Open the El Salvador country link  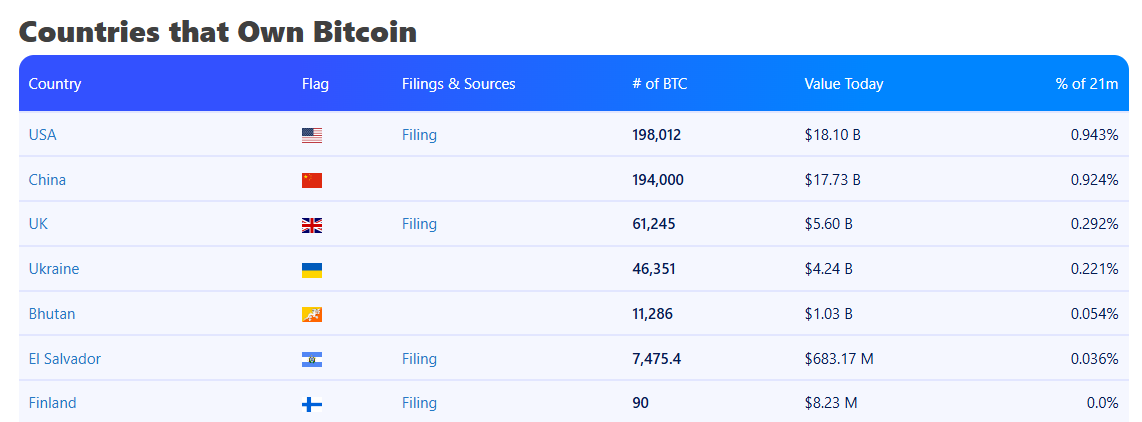pos(65,359)
